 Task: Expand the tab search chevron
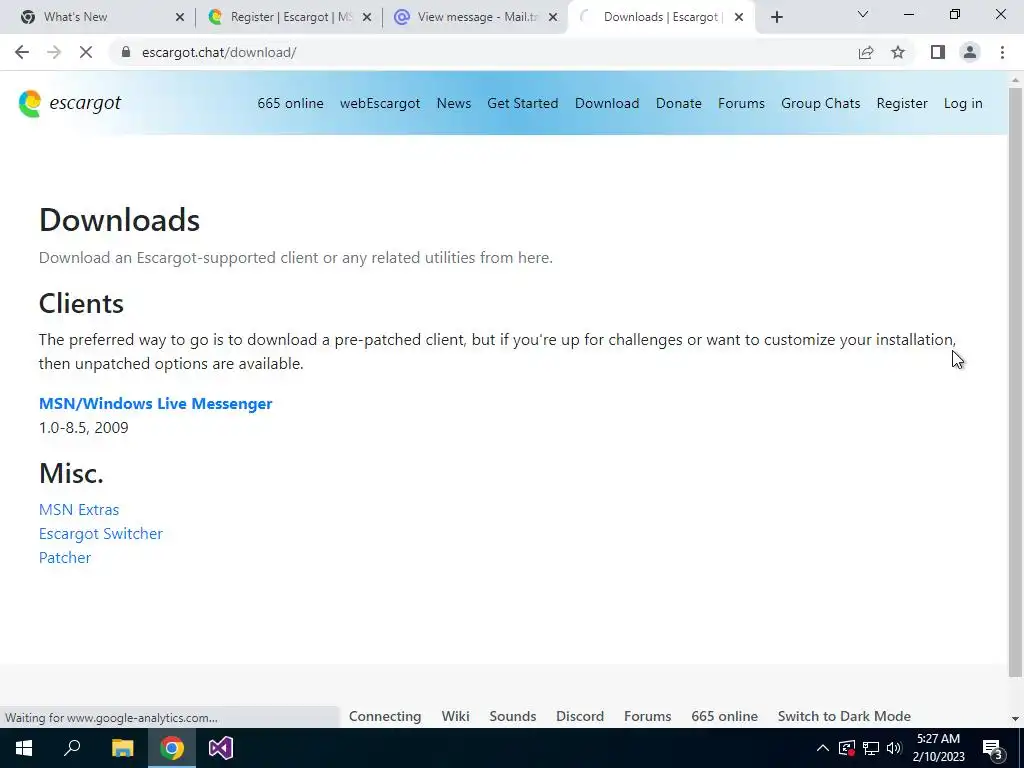click(863, 14)
